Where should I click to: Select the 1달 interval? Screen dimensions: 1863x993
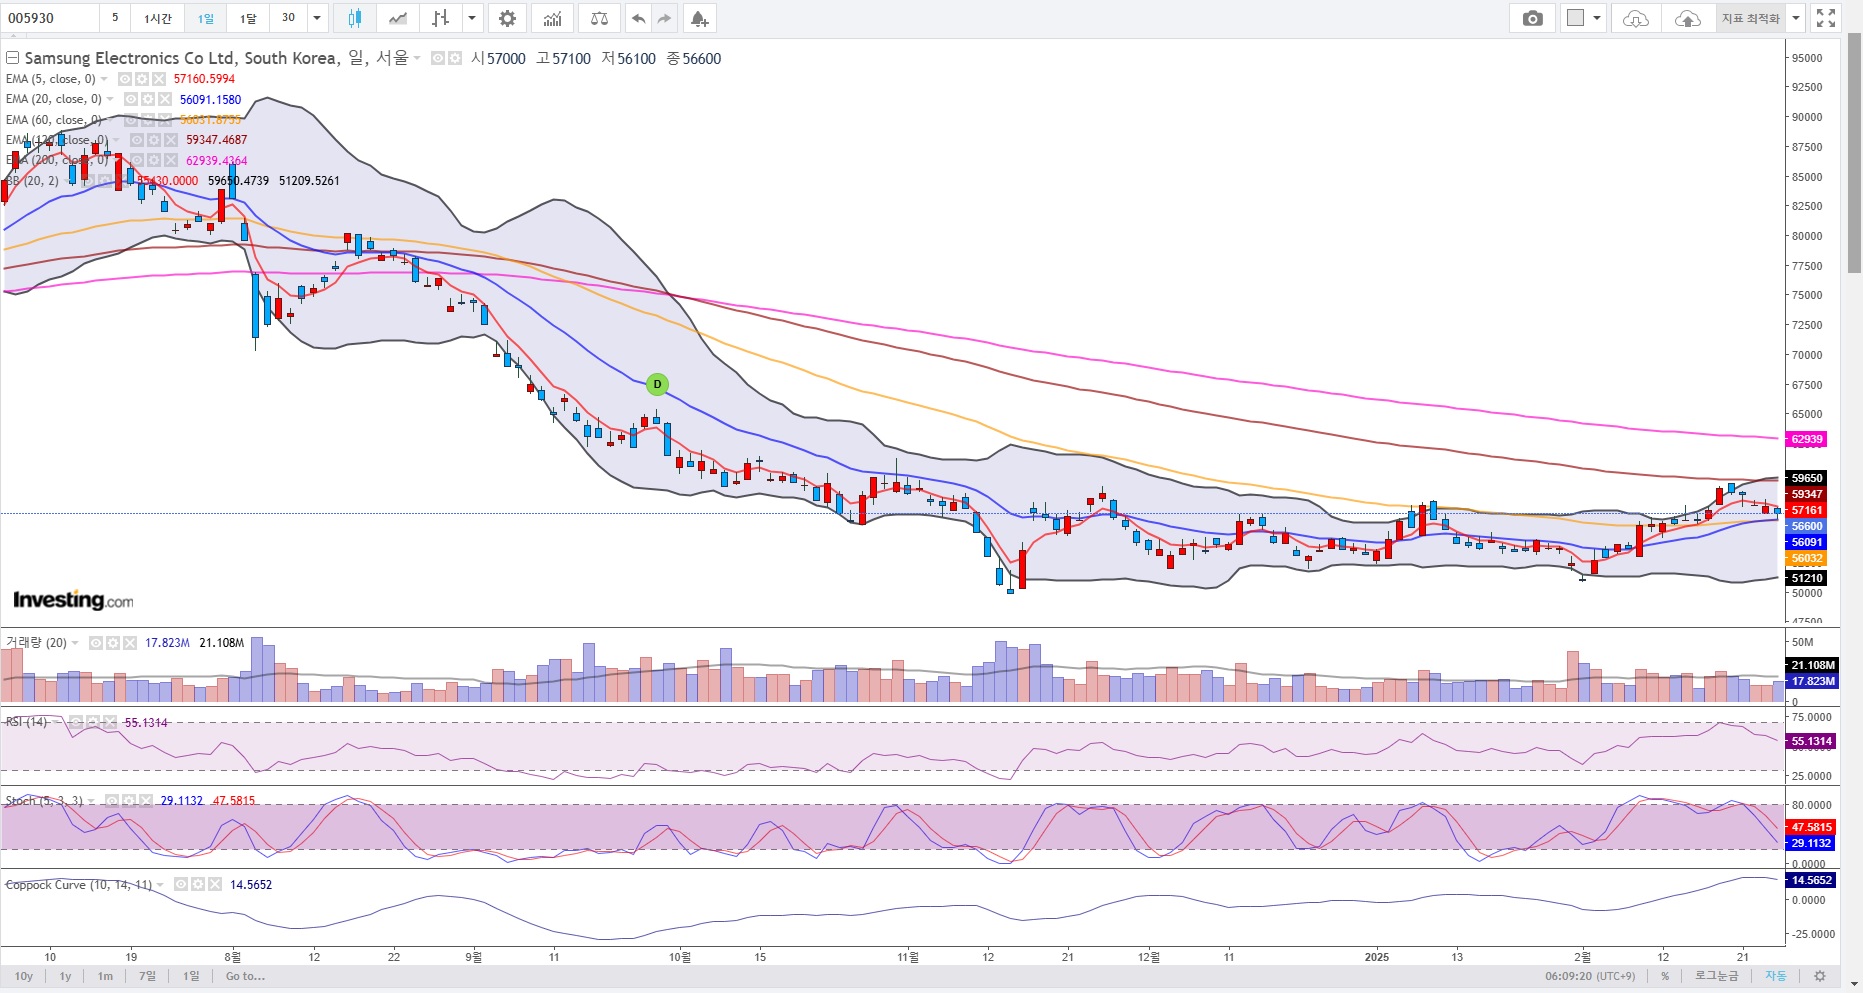point(248,18)
